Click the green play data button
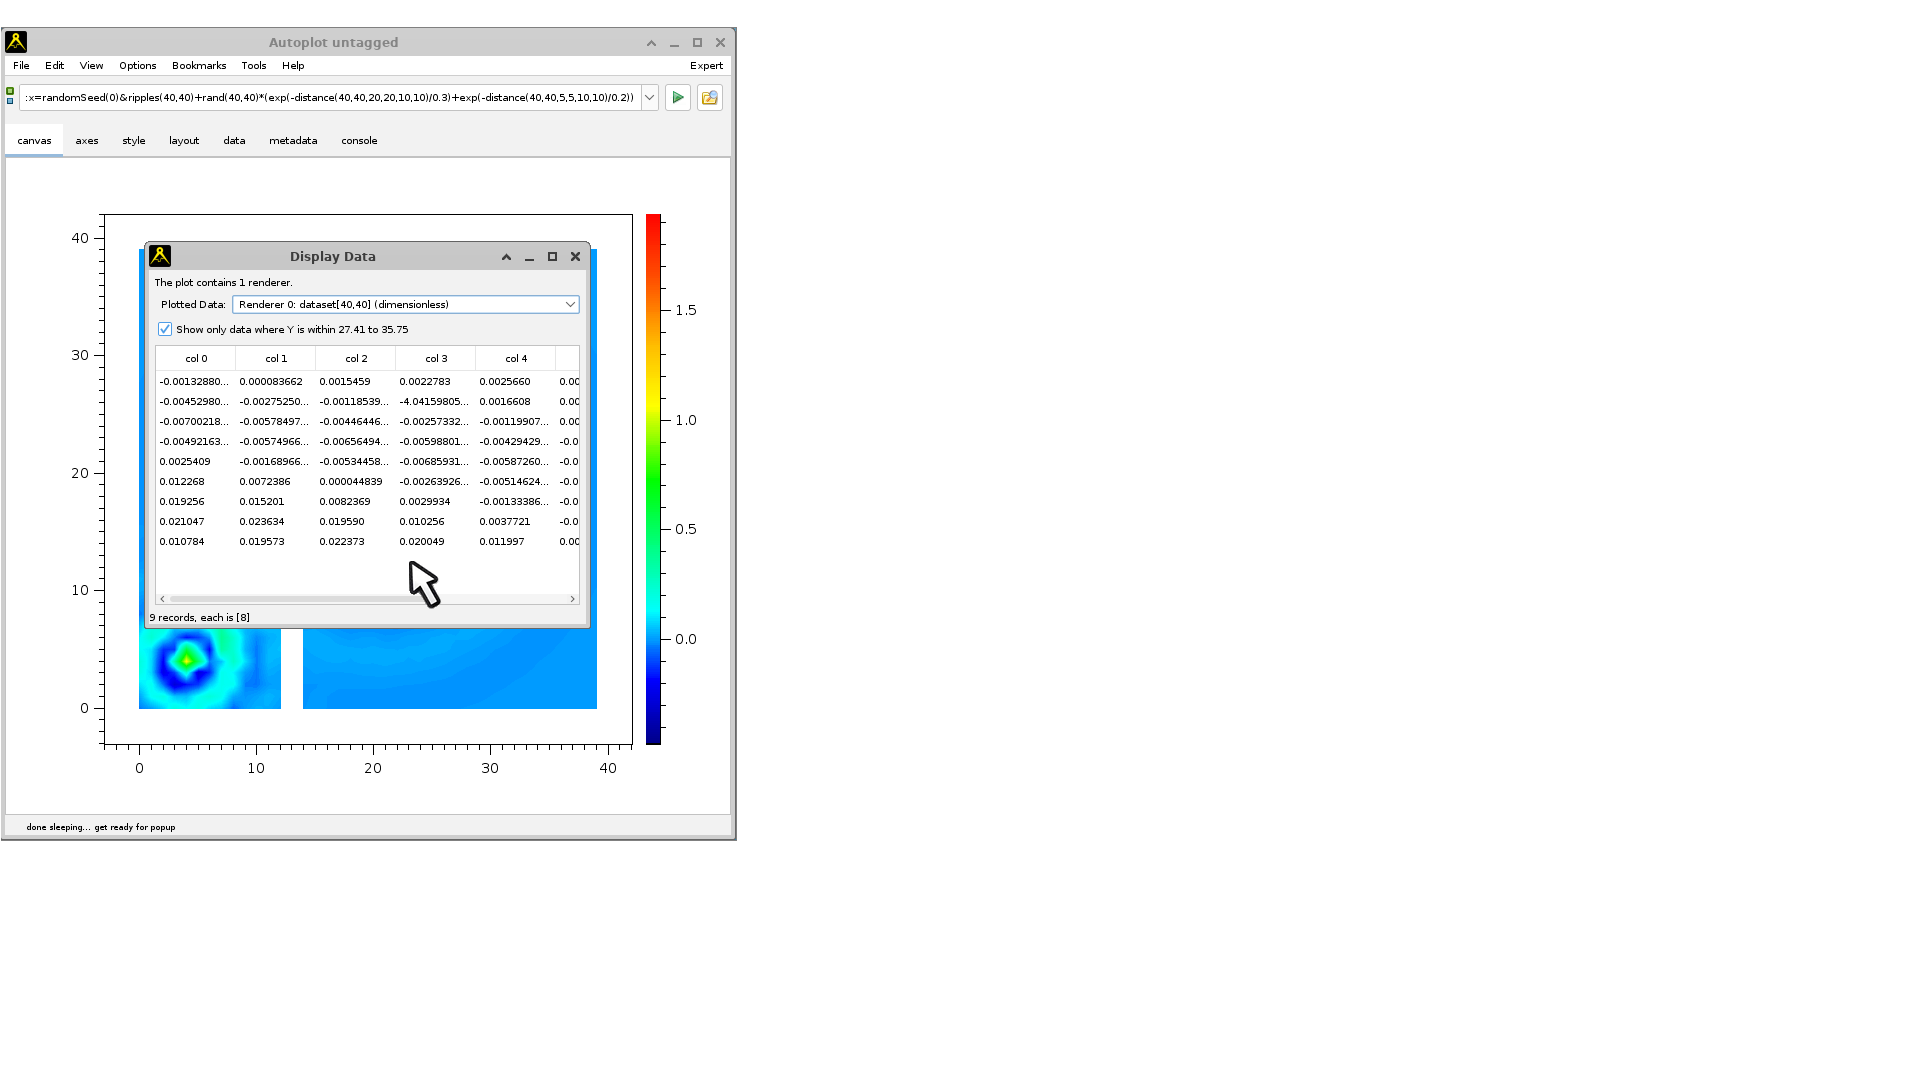The width and height of the screenshot is (1920, 1080). point(678,98)
